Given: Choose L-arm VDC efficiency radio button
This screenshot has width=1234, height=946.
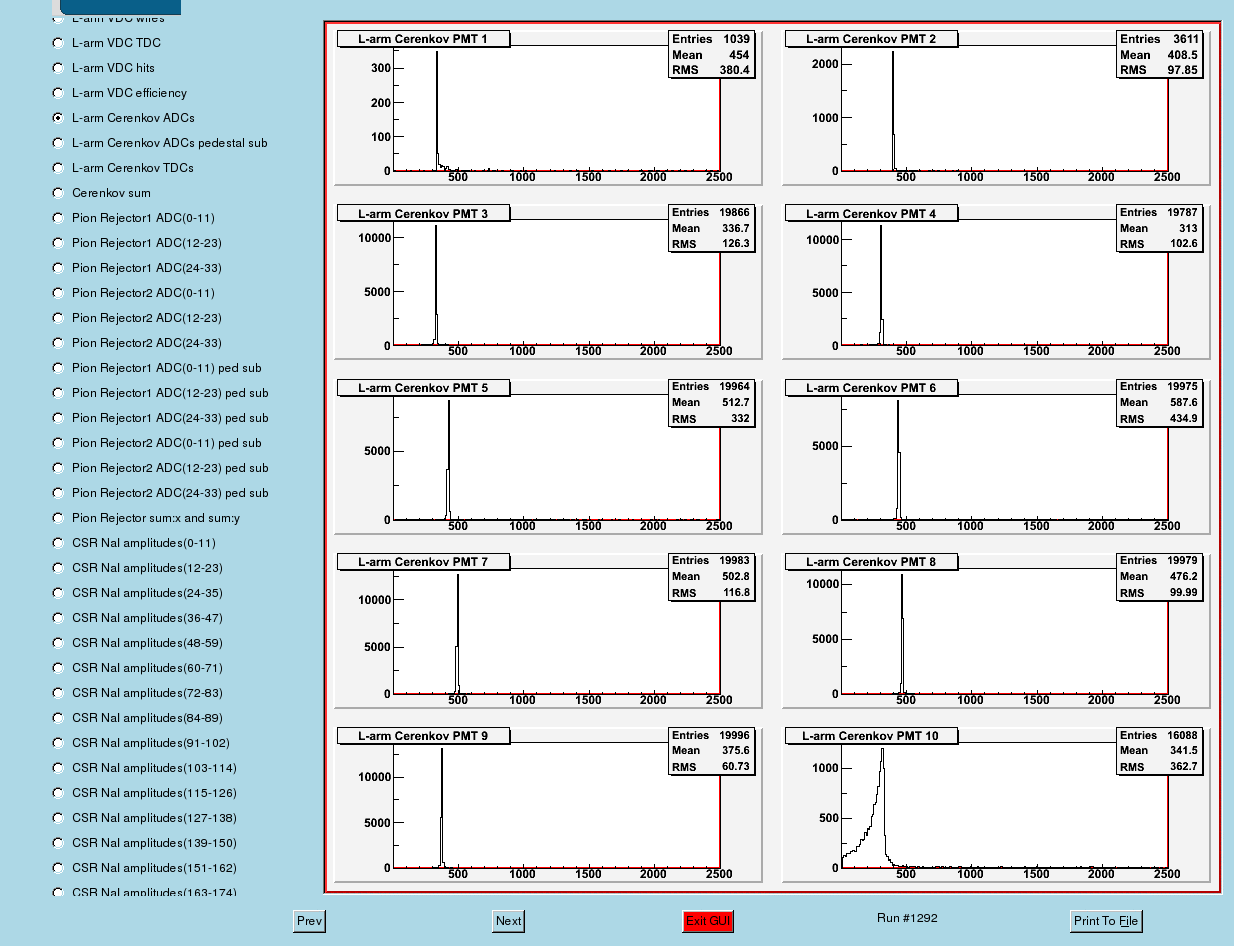Looking at the screenshot, I should [x=58, y=93].
